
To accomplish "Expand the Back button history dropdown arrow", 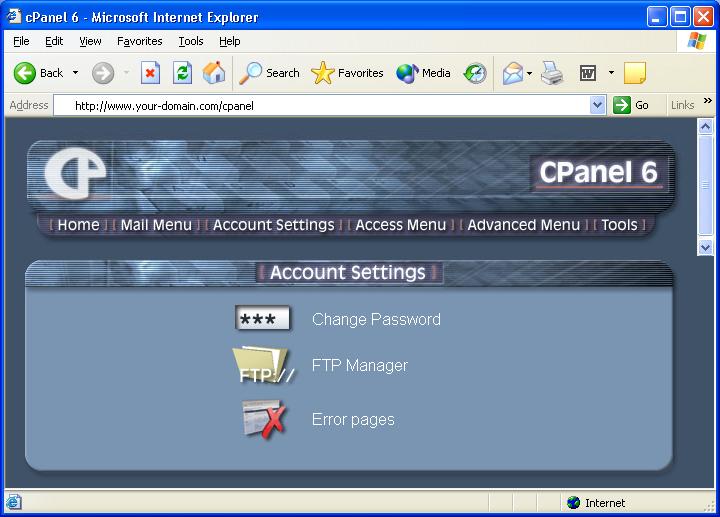I will click(75, 73).
